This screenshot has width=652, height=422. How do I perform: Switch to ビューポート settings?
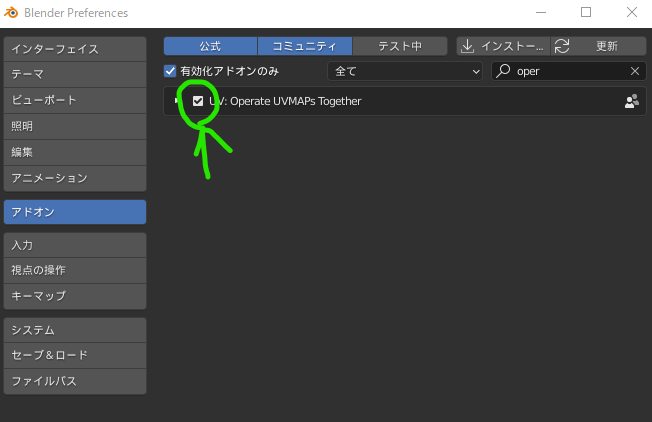[x=75, y=100]
